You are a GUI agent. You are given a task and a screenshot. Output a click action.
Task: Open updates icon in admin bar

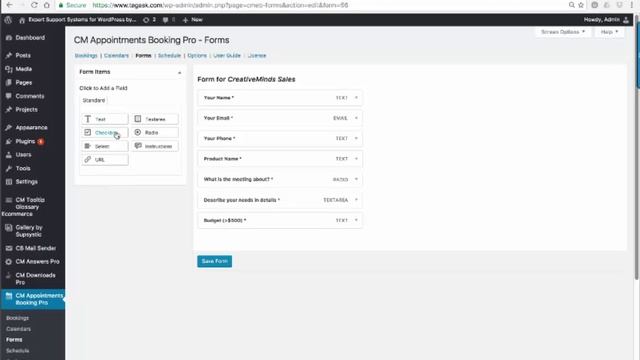tap(149, 20)
